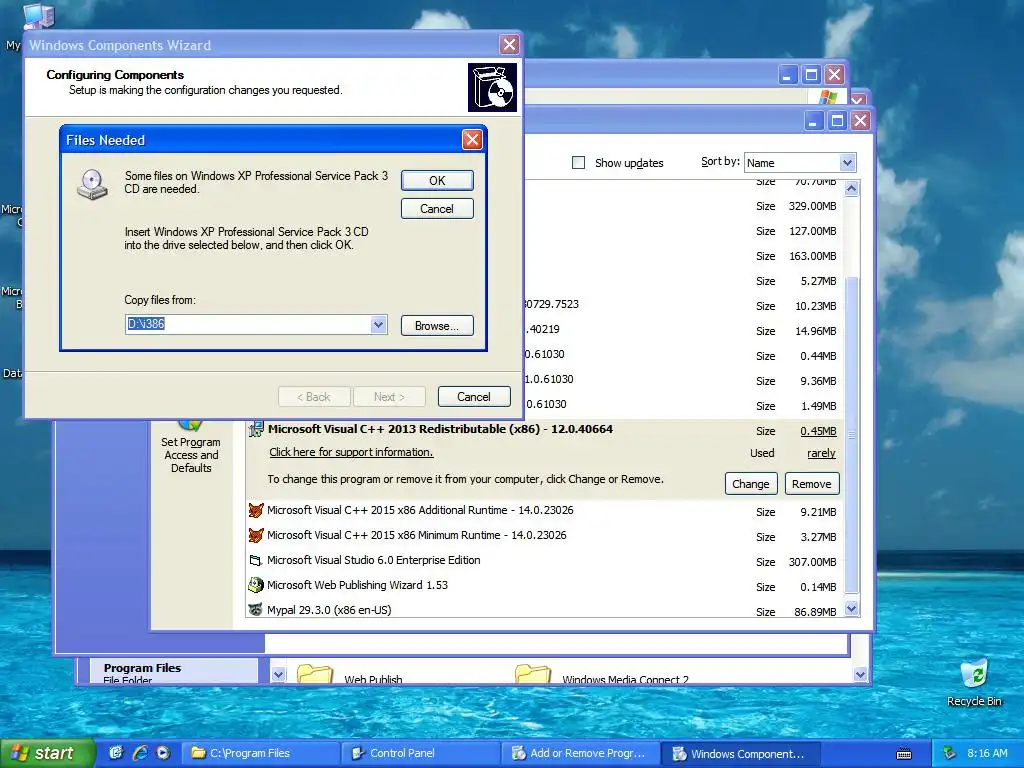Click the Copy files from path field

(x=248, y=325)
